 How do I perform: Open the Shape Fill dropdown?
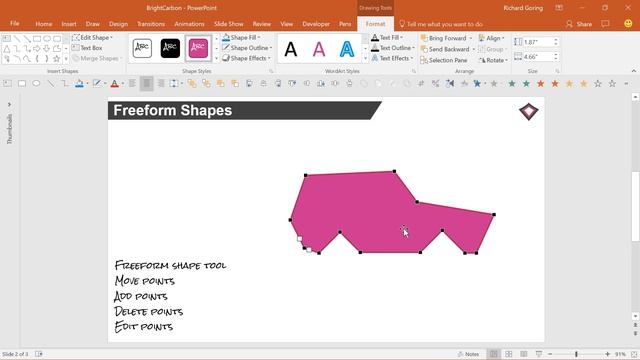(x=242, y=38)
